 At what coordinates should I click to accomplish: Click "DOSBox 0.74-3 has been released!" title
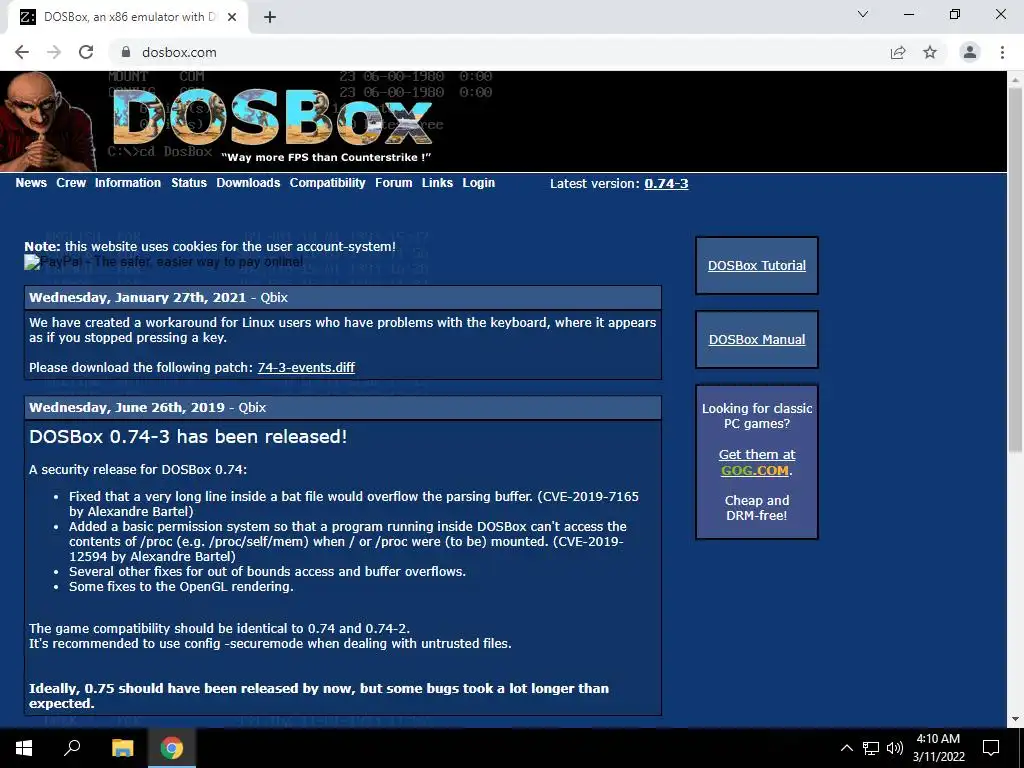pyautogui.click(x=188, y=436)
